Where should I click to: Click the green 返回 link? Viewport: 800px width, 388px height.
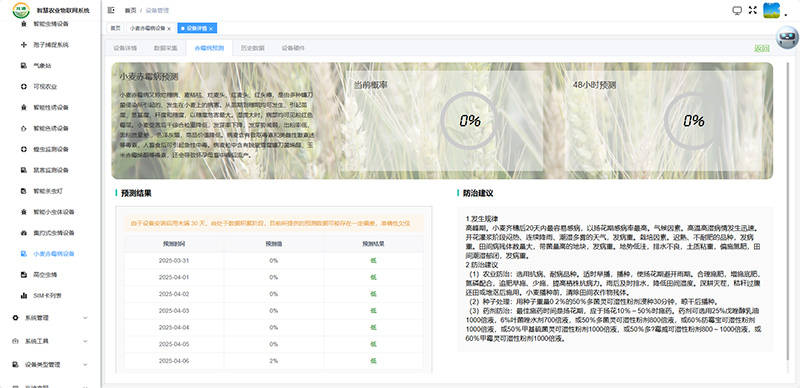(x=762, y=48)
